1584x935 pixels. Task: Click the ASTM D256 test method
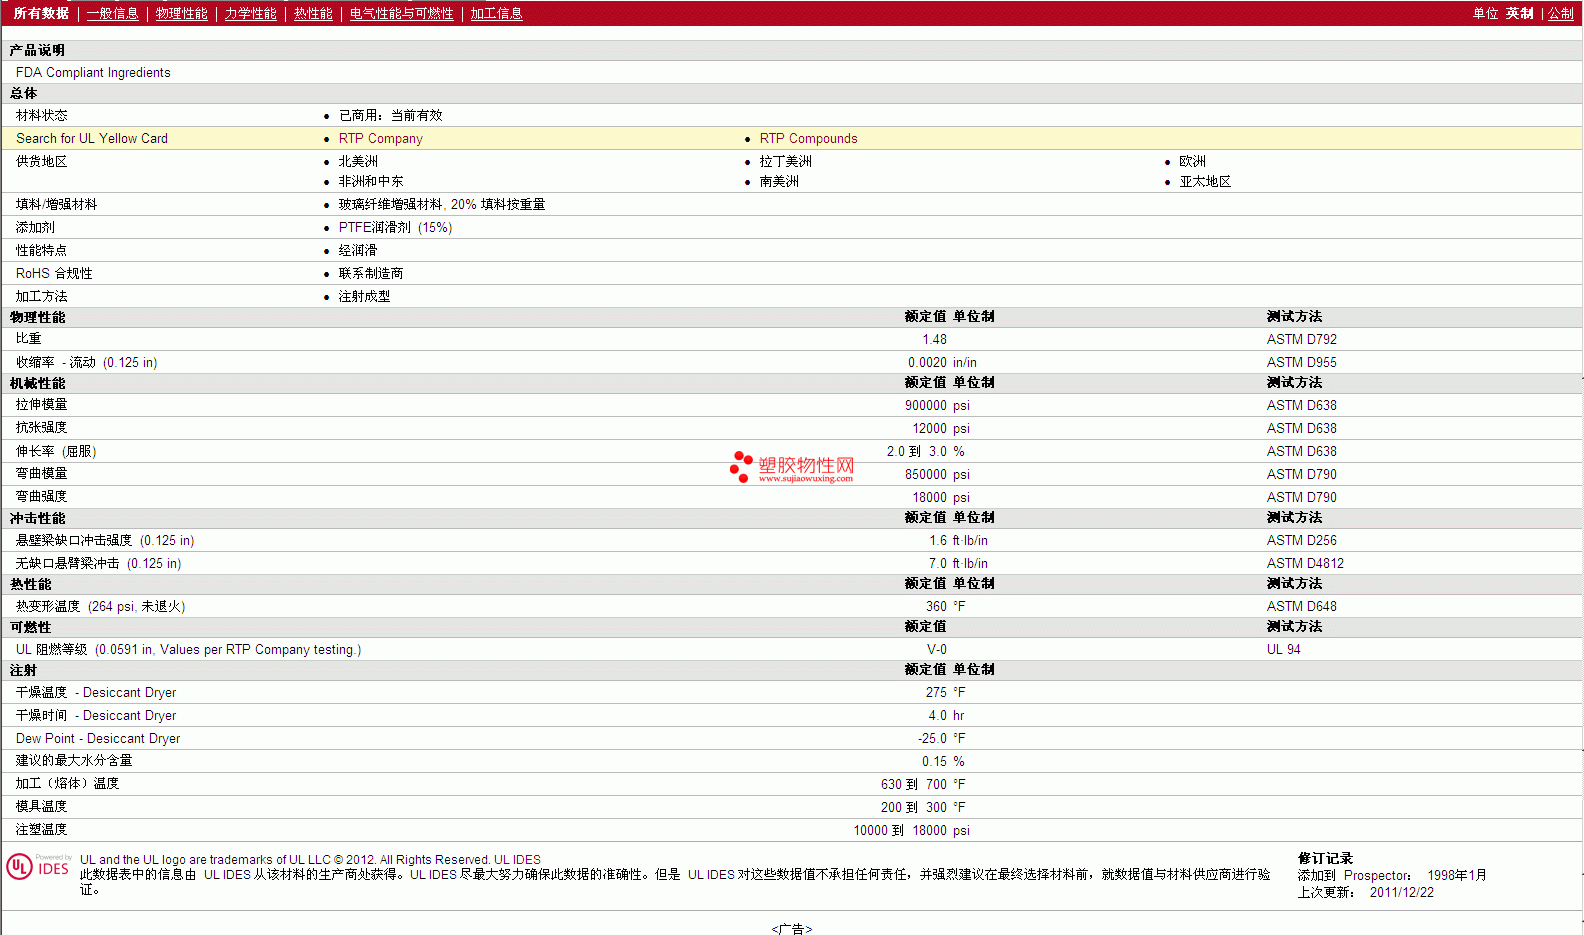[x=1302, y=541]
